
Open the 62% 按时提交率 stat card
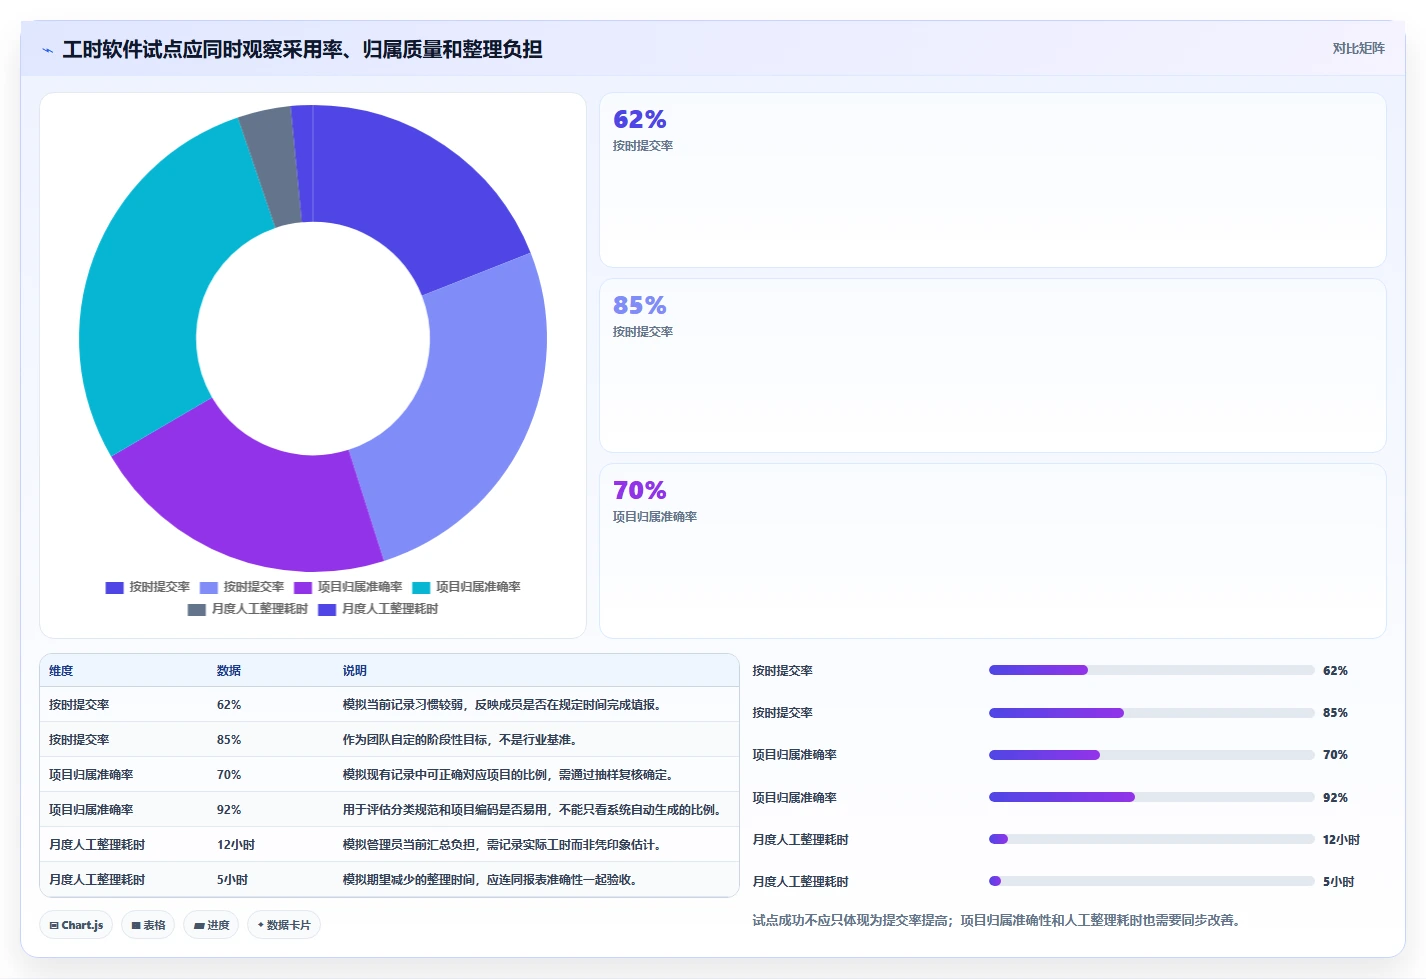tap(992, 180)
